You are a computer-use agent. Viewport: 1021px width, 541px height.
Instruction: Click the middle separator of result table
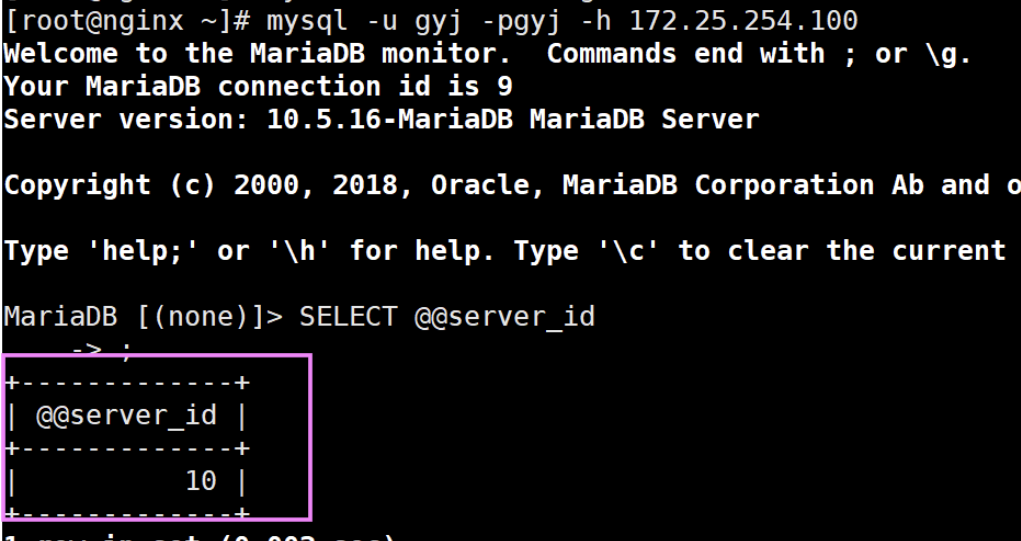coord(127,448)
